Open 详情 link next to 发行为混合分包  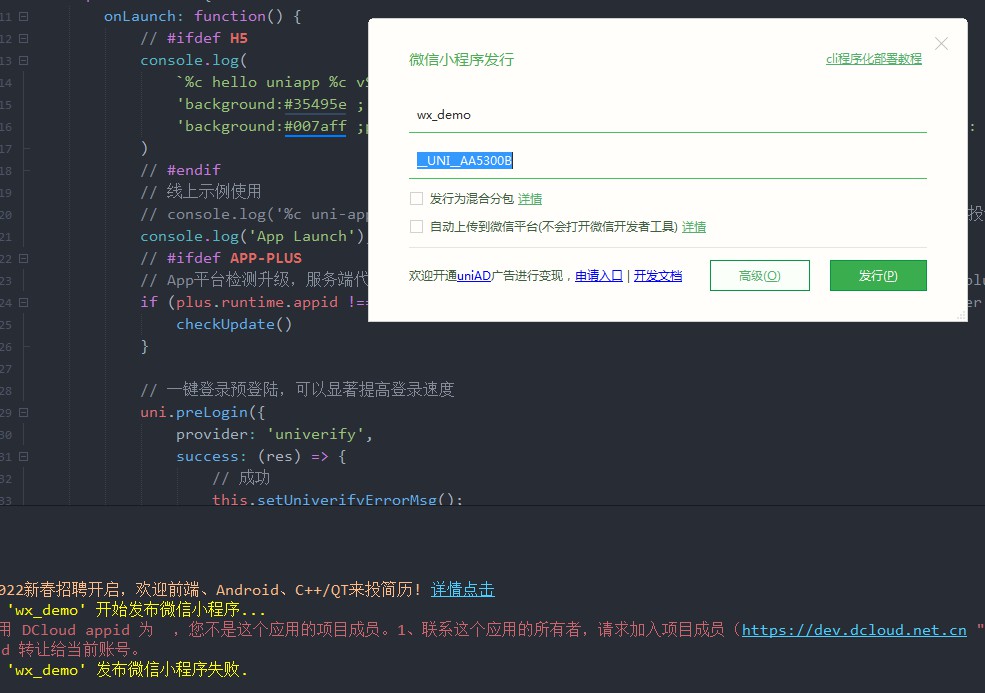pos(530,199)
